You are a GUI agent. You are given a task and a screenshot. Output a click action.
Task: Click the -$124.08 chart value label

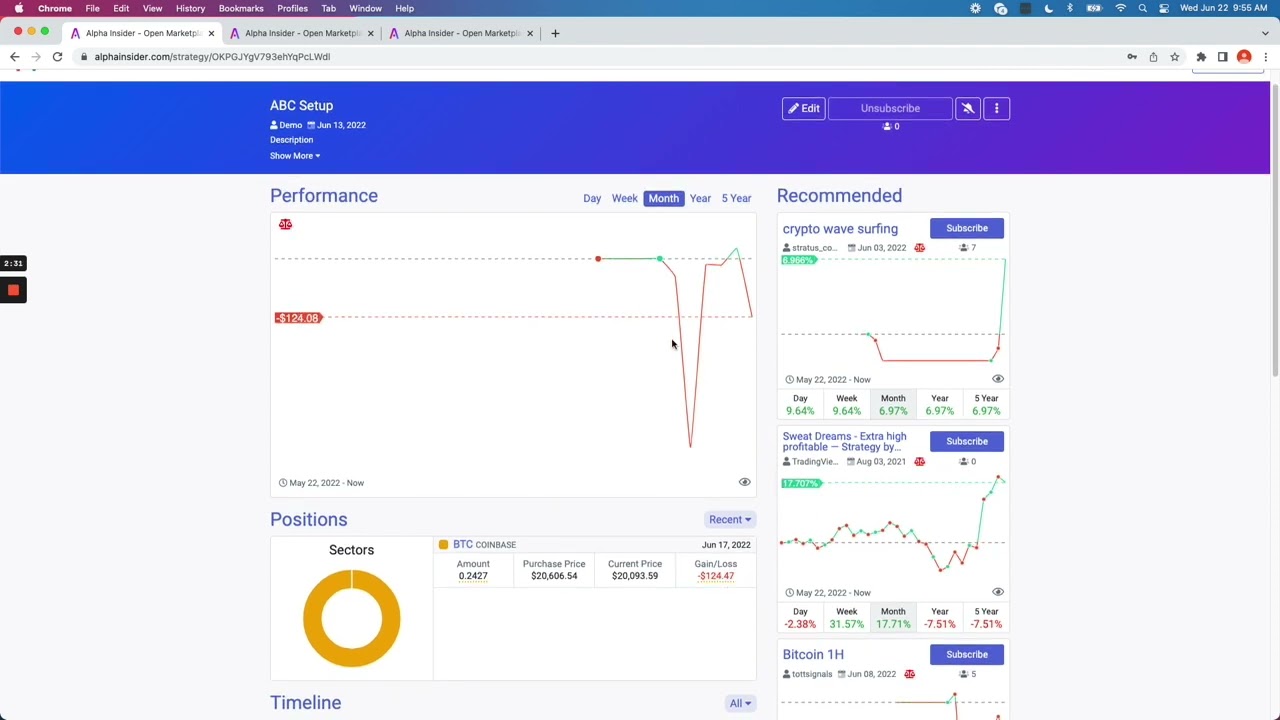(297, 318)
